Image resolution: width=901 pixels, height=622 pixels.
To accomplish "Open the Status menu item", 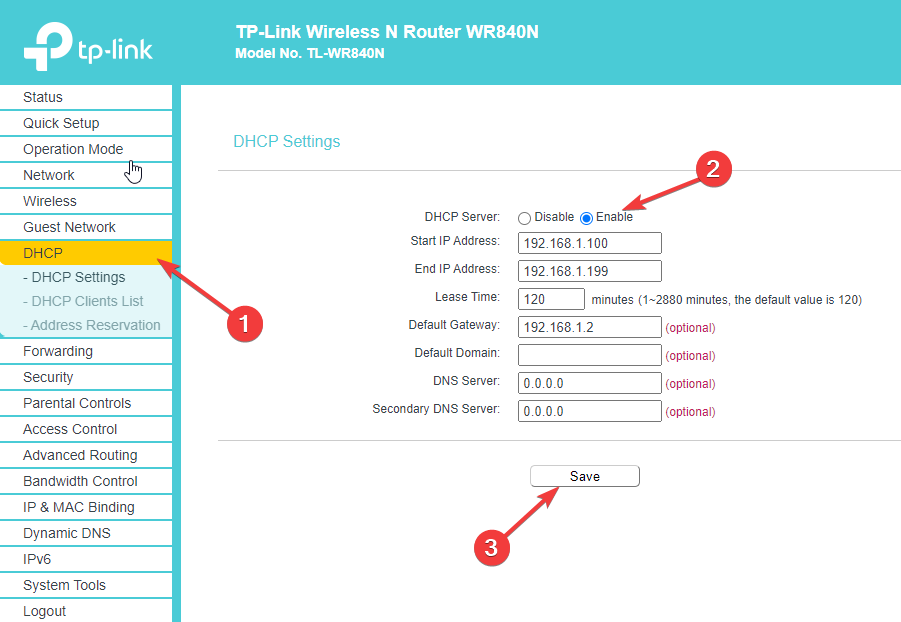I will click(x=86, y=97).
